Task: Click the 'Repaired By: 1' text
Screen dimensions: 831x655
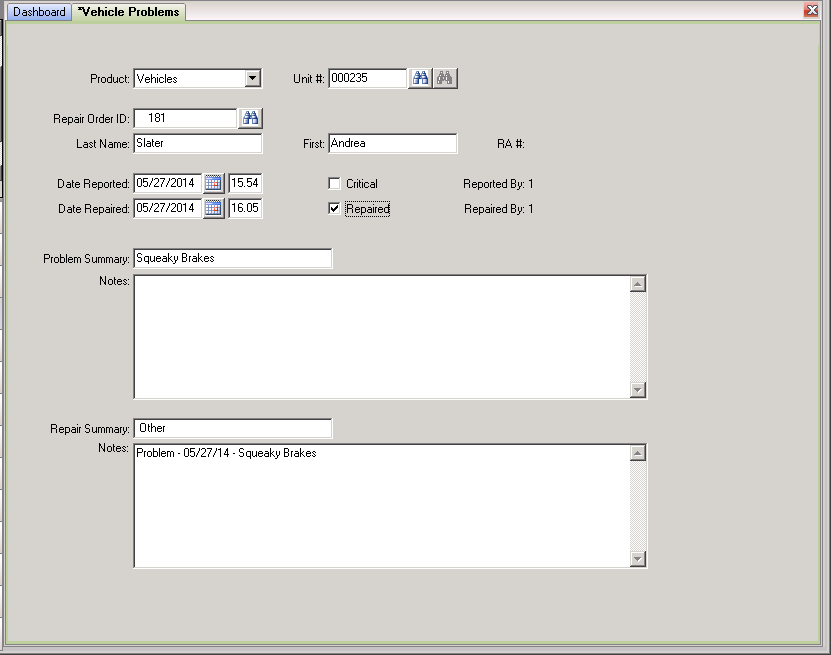Action: (499, 209)
